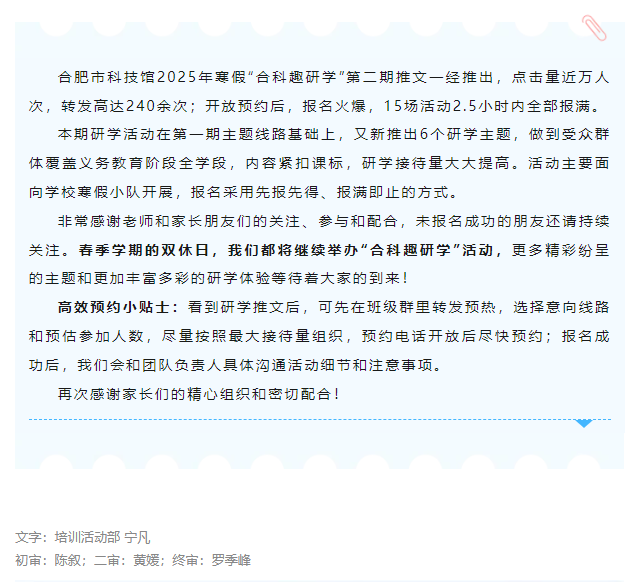Viewport: 641px width, 582px height.
Task: Click the quoted phrase 合科趣研学 in first line
Action: coord(296,77)
